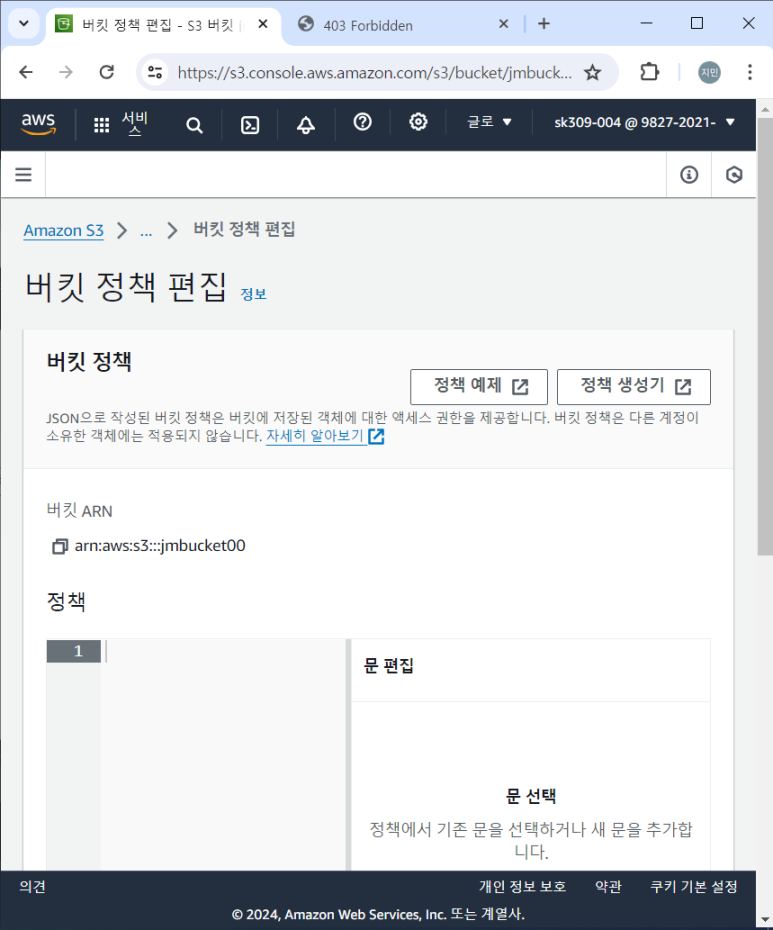Open the 정책 예제 button
Screen dimensions: 773x930
coord(479,387)
